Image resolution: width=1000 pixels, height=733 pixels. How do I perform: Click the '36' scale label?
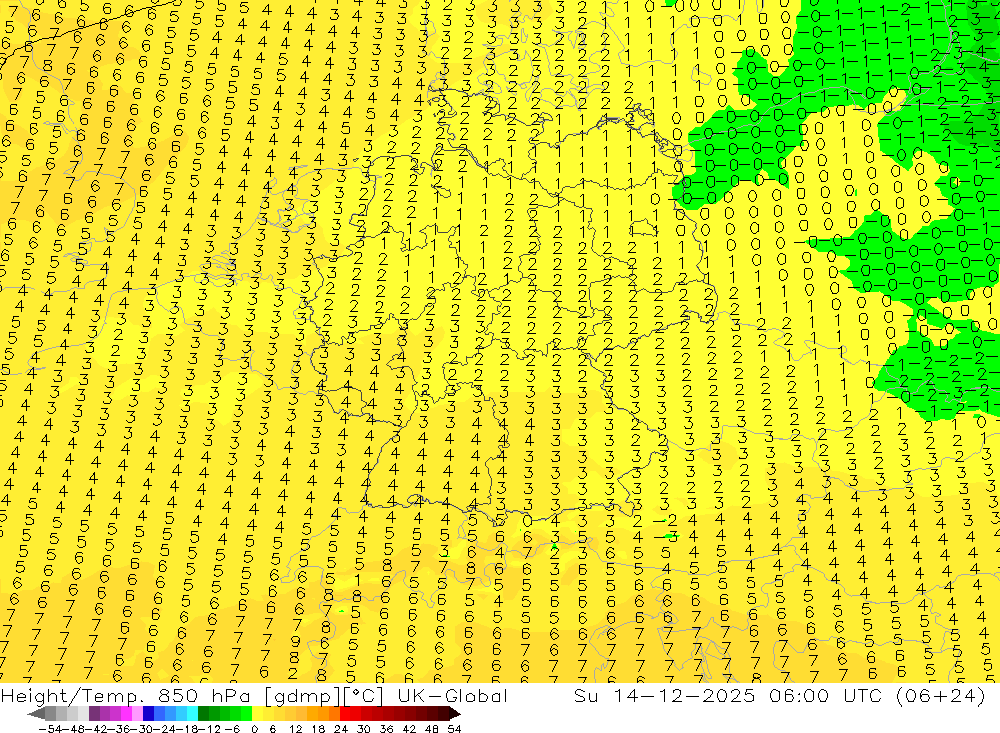[386, 729]
